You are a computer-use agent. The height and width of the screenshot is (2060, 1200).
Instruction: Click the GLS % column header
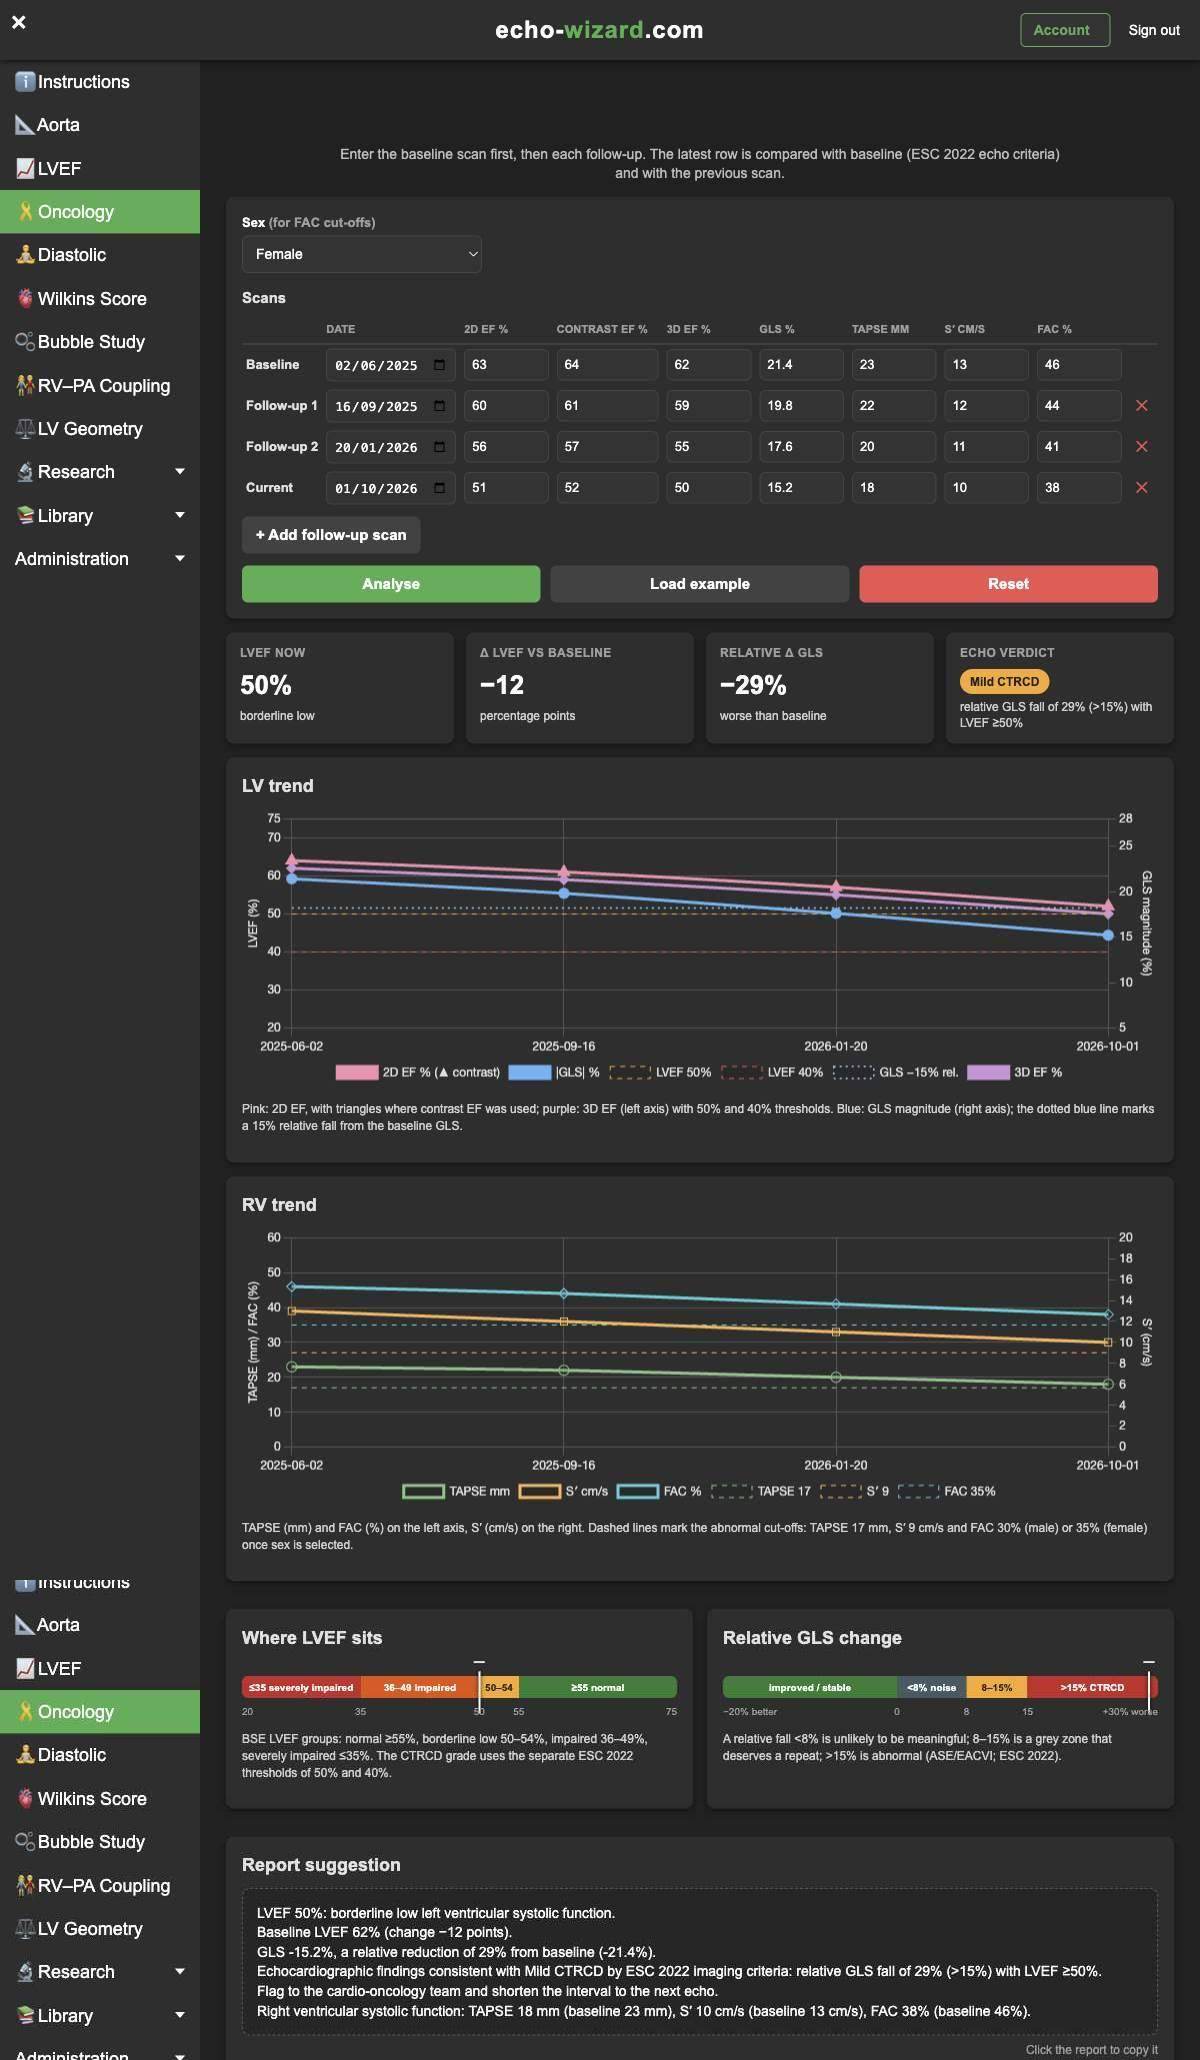pyautogui.click(x=777, y=329)
